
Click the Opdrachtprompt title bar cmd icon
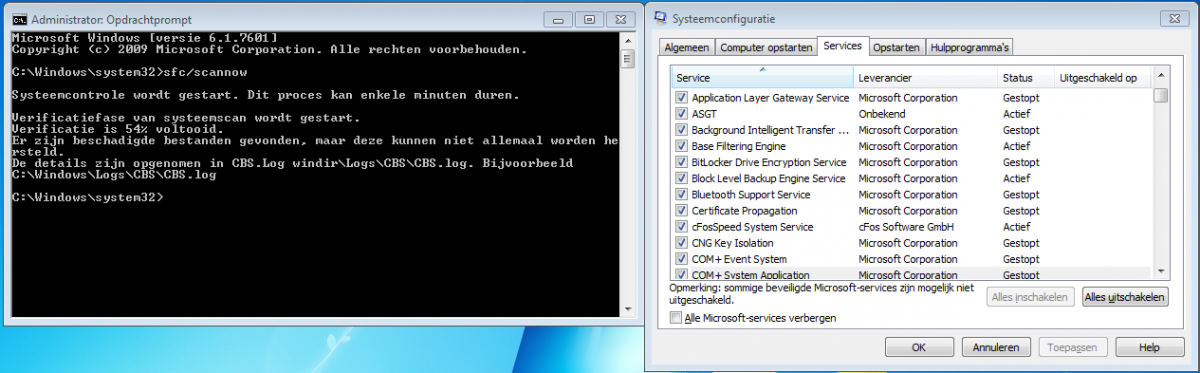(19, 19)
